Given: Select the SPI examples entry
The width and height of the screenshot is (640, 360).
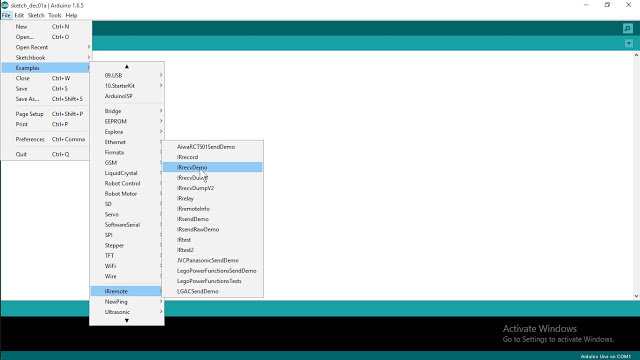Looking at the screenshot, I should (127, 235).
